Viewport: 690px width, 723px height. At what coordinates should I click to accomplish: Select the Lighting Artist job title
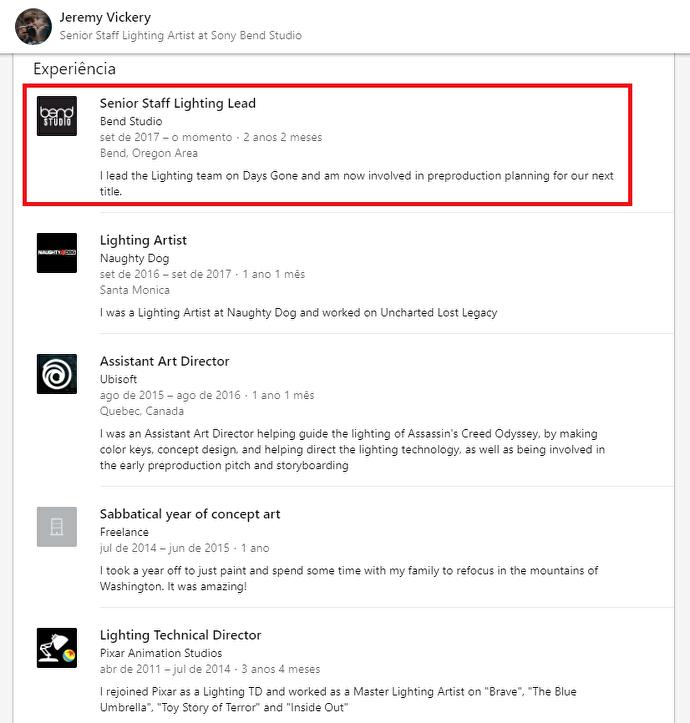143,240
